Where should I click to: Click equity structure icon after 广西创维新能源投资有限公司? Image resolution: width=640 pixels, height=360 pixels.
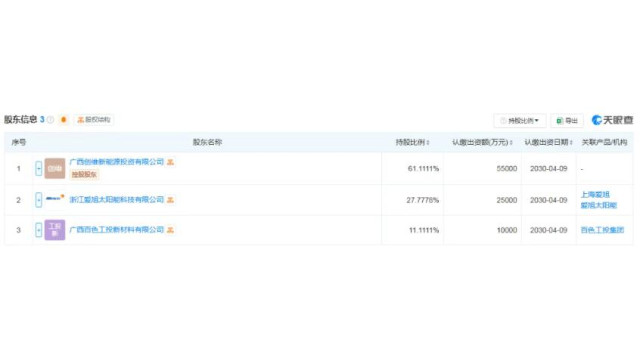(171, 162)
